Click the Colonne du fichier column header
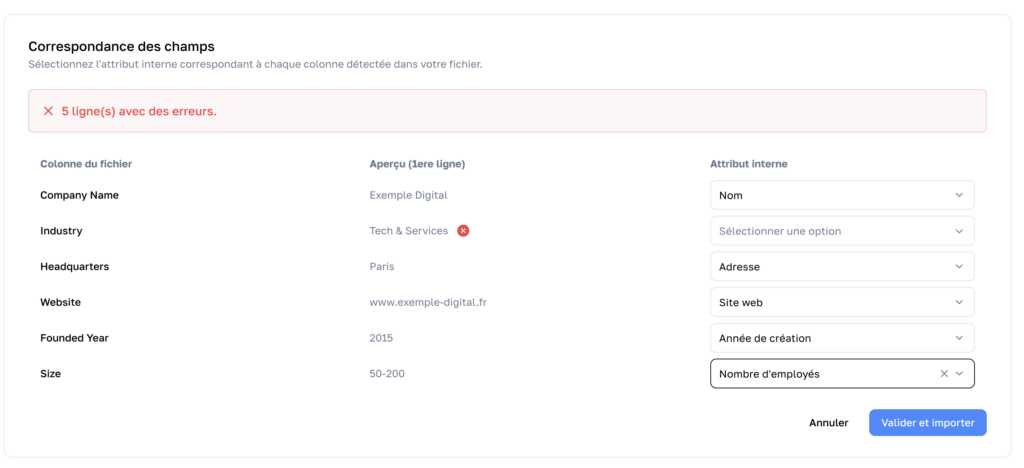Viewport: 1024px width, 468px height. 86,164
